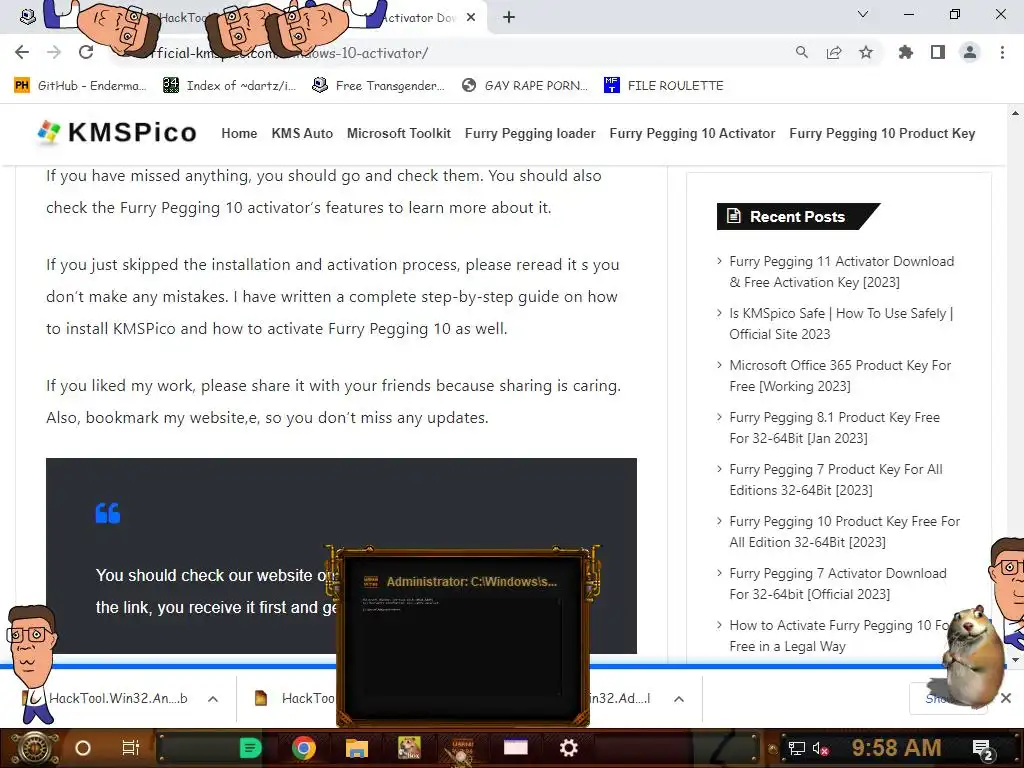1024x768 pixels.
Task: Share this page via the share icon
Action: pyautogui.click(x=834, y=52)
